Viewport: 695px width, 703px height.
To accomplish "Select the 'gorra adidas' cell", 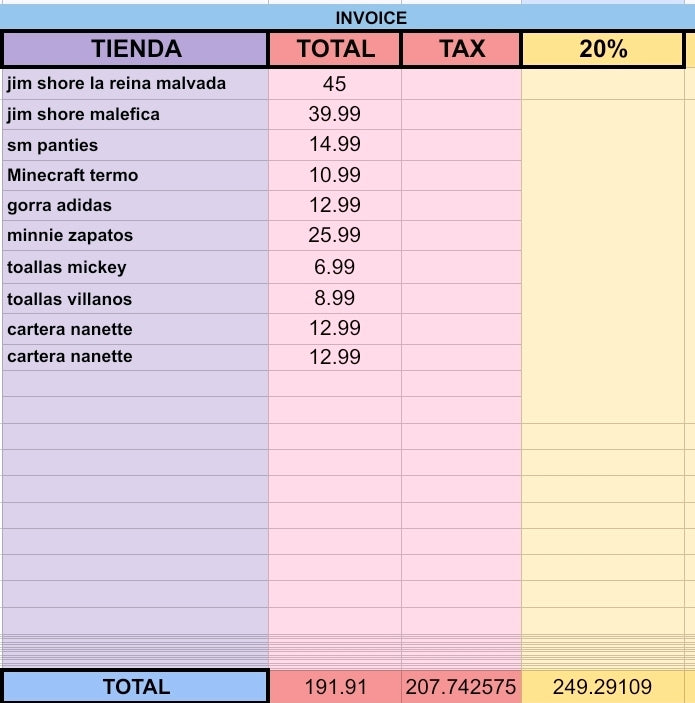I will 136,205.
